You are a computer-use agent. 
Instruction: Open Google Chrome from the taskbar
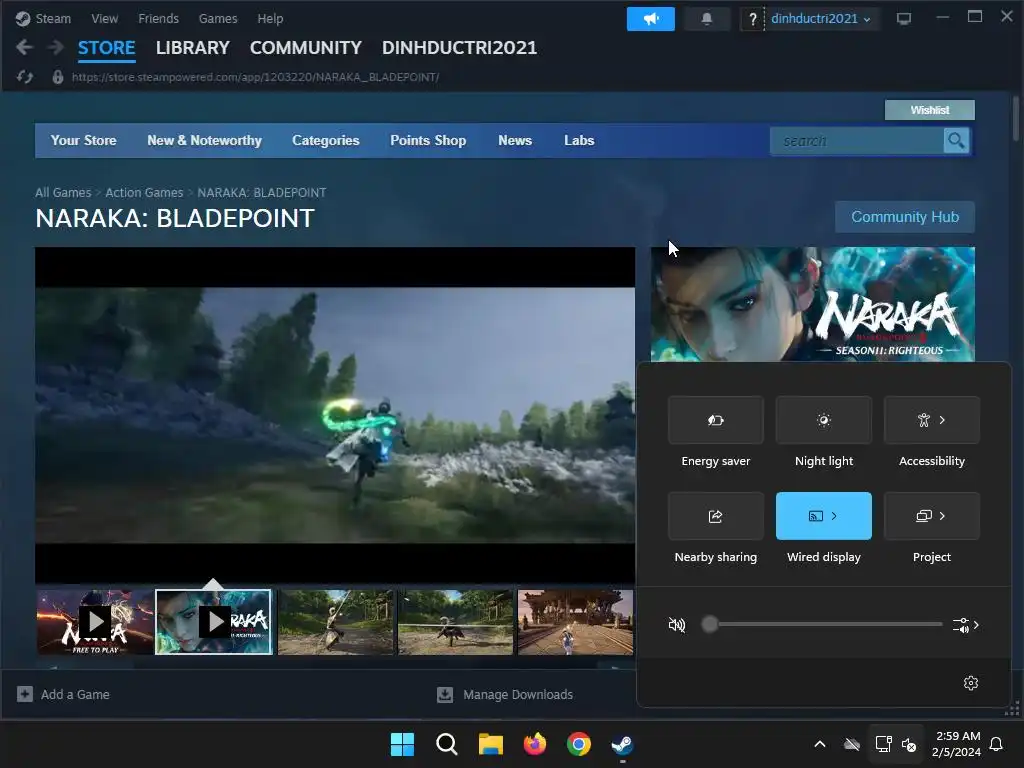click(579, 744)
